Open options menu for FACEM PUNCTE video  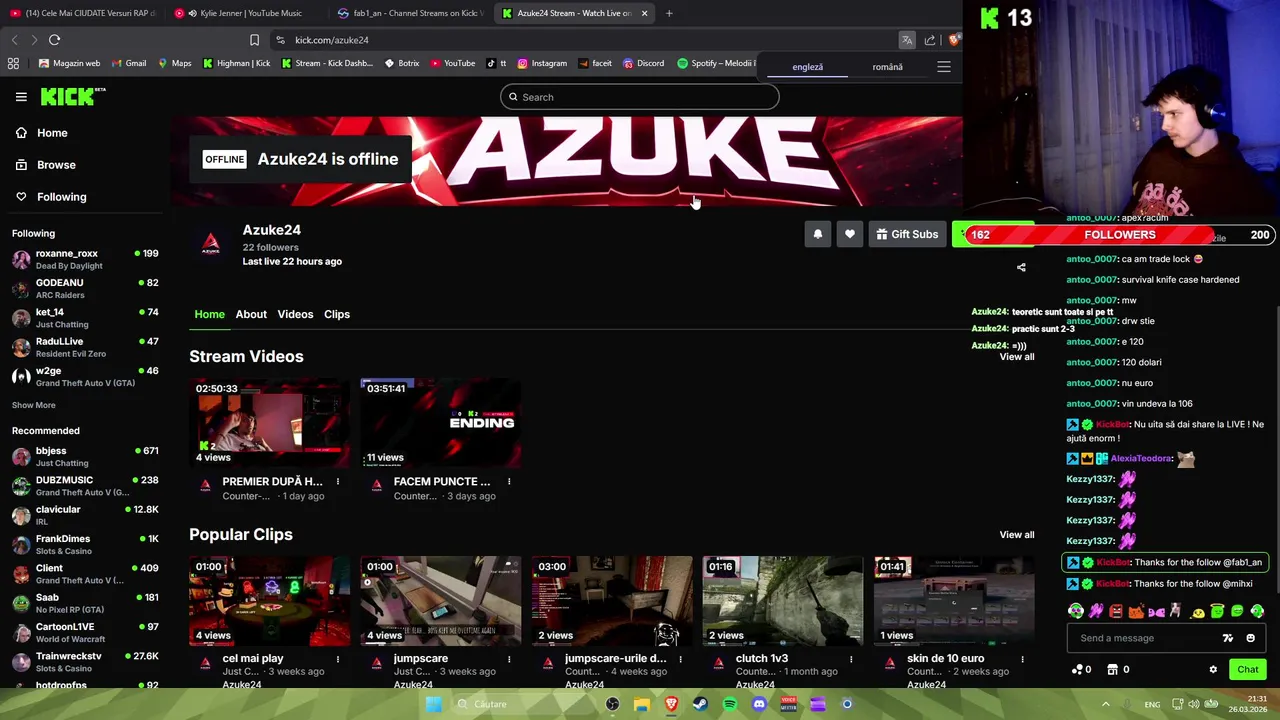tap(508, 482)
